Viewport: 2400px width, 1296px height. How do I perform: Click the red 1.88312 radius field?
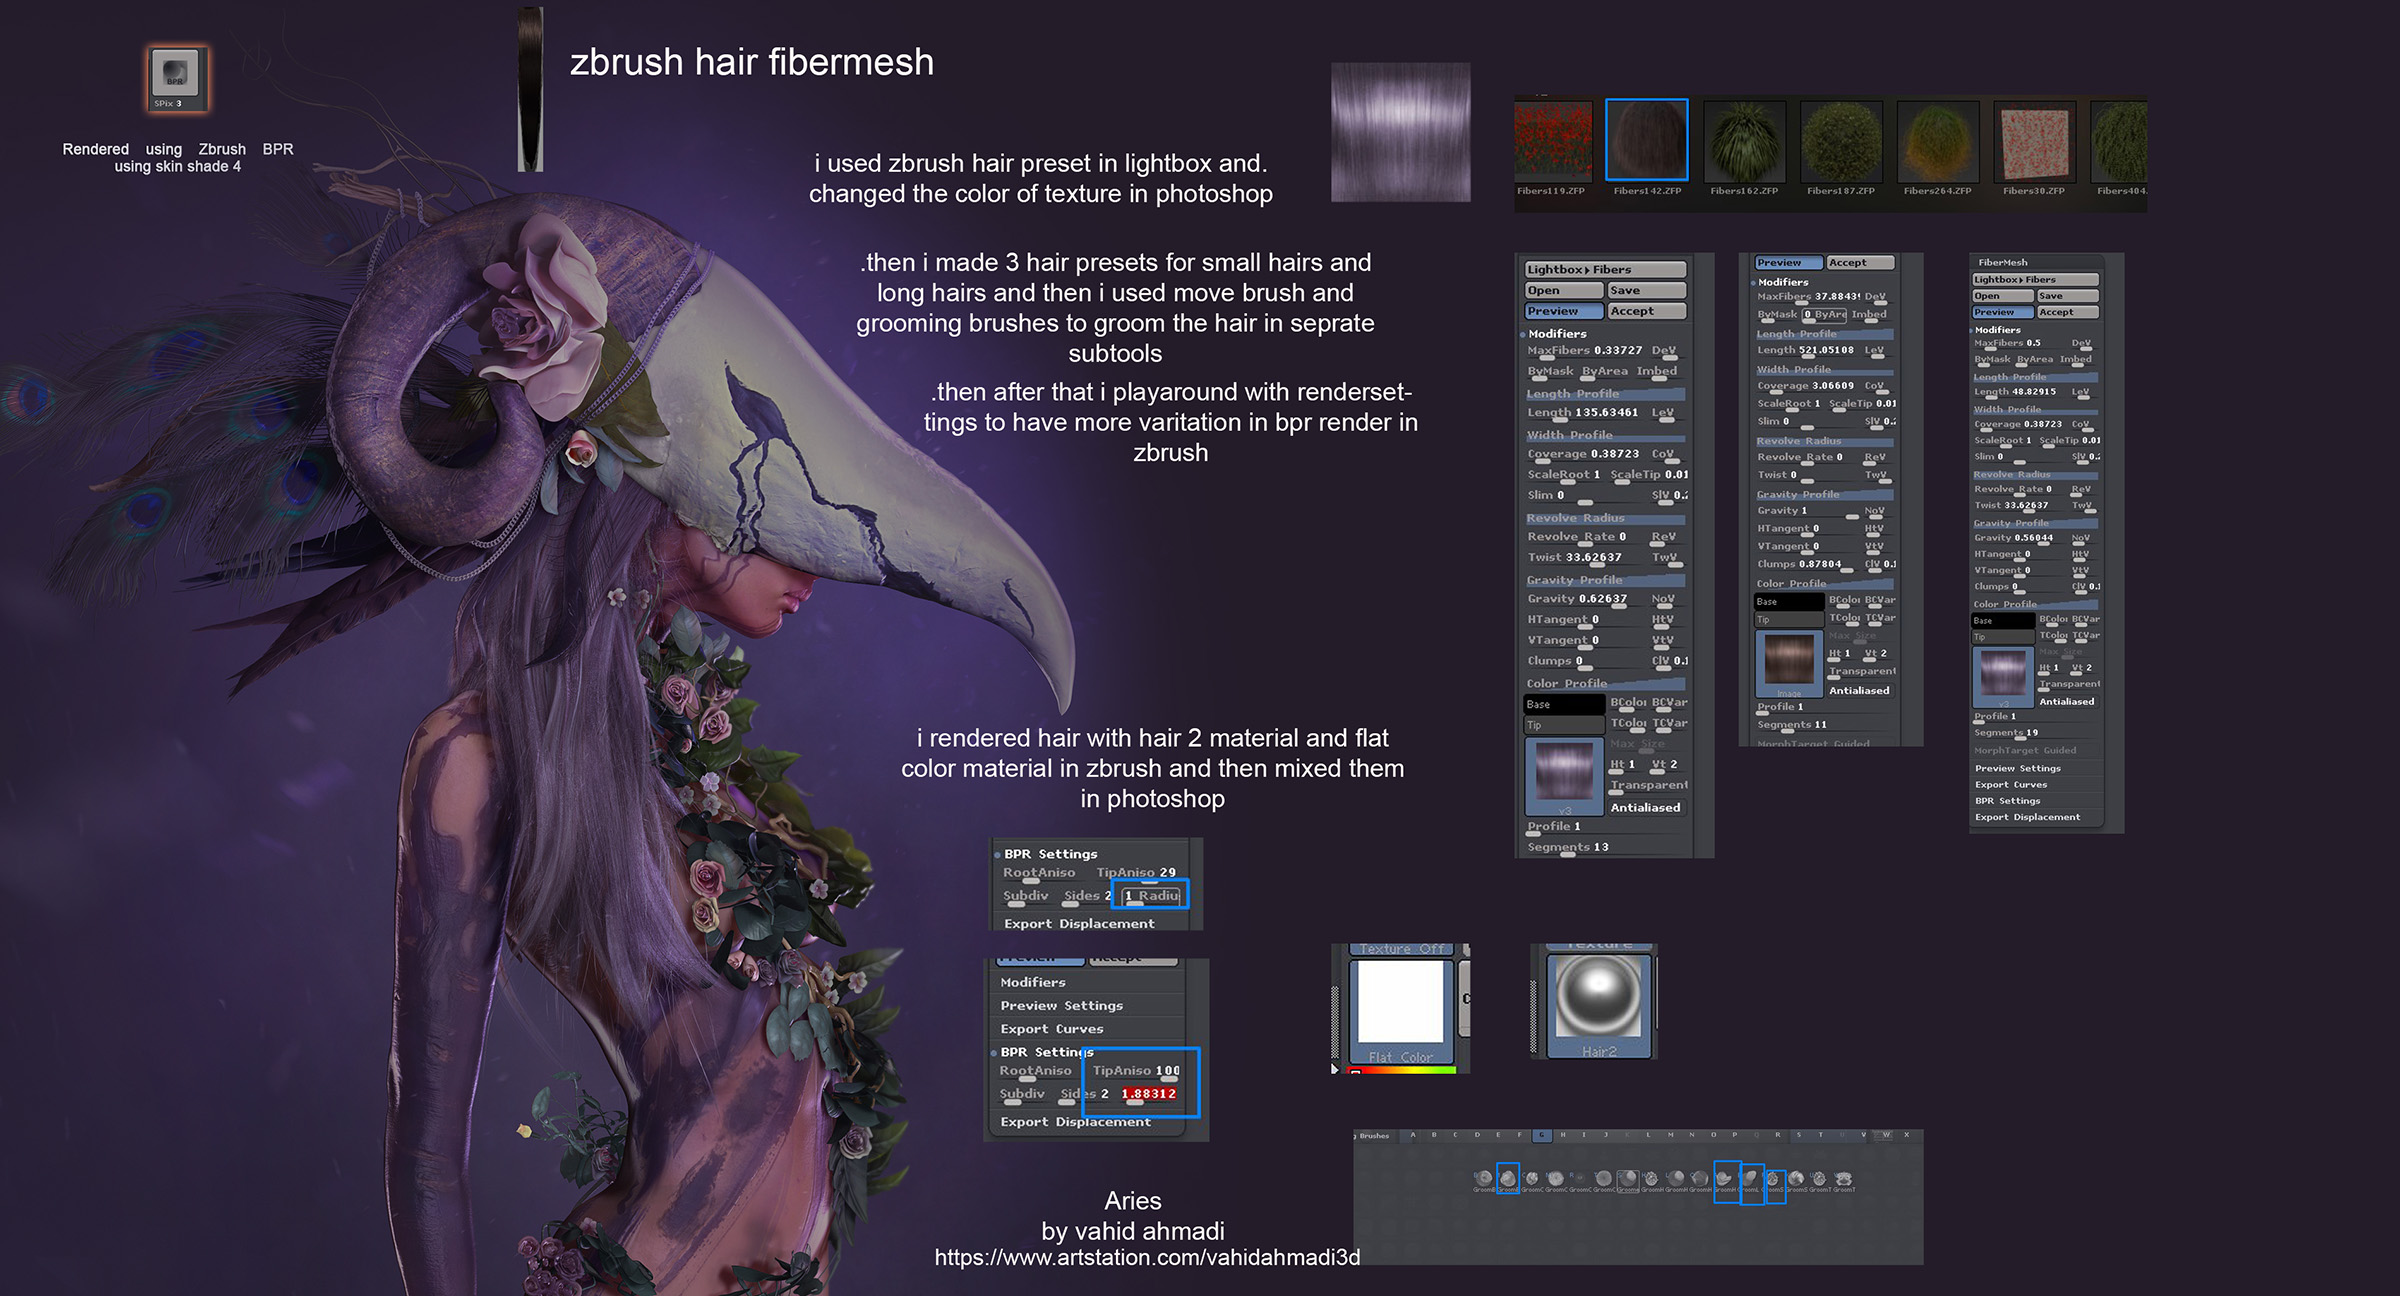coord(1149,1094)
